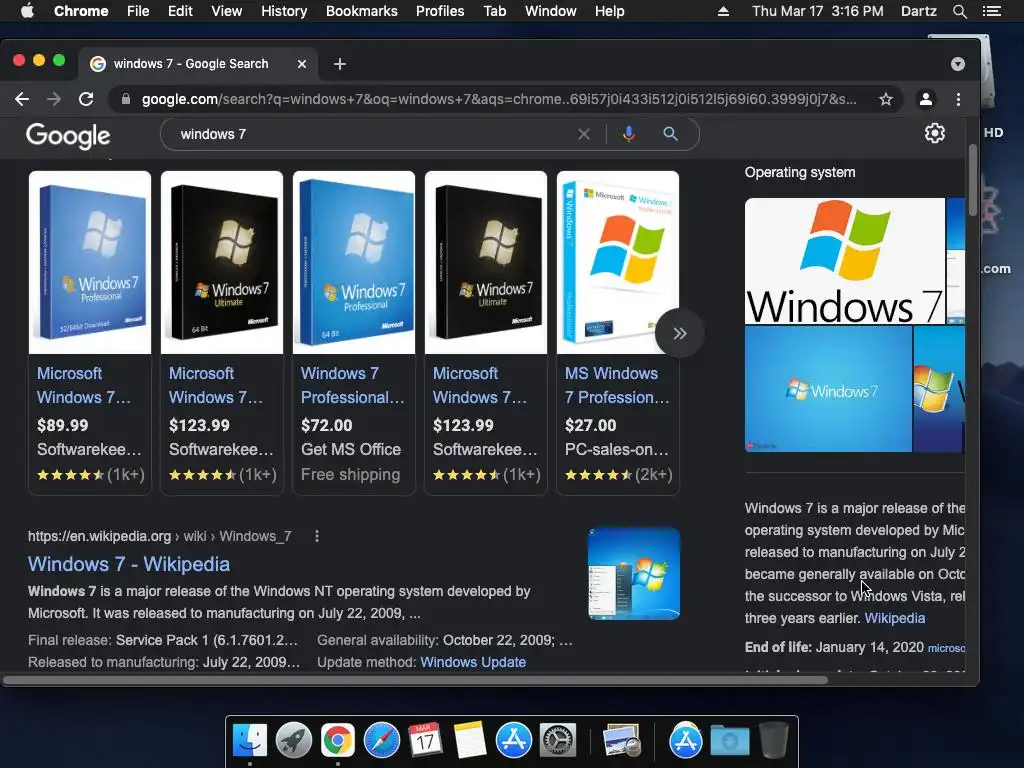Open the File menu

point(138,11)
